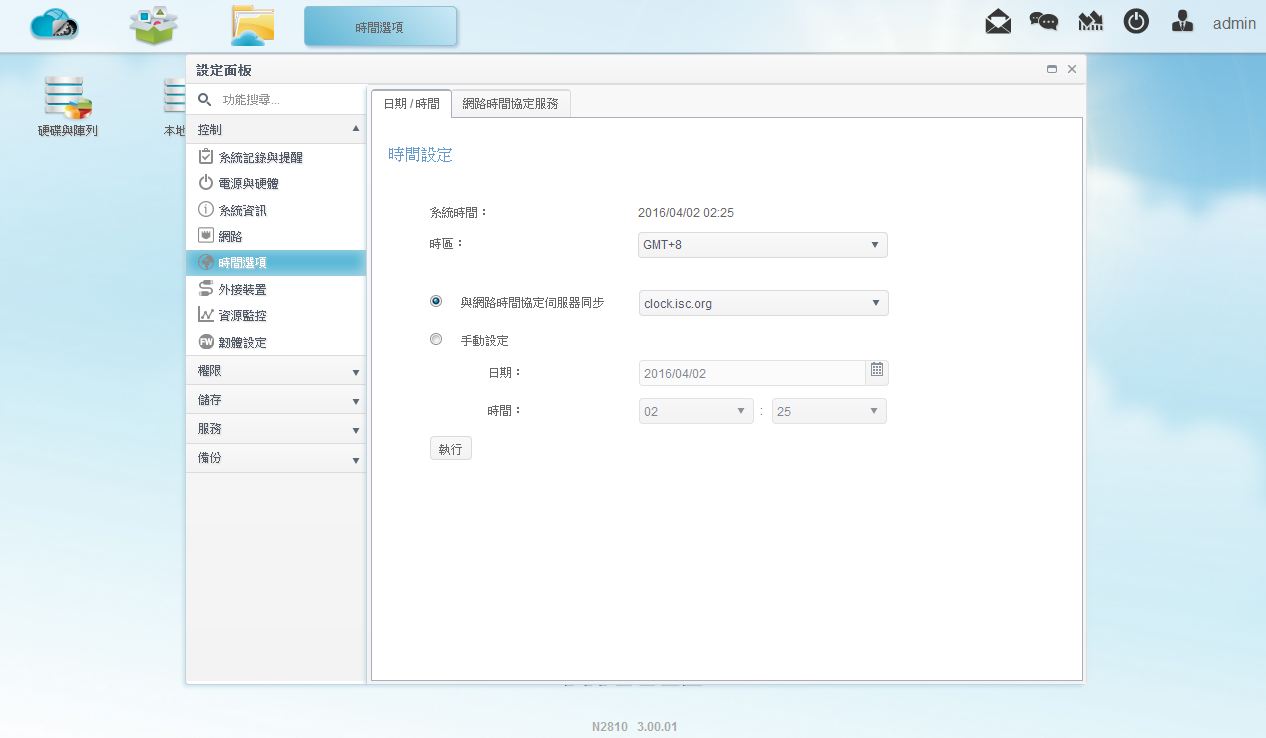Open 韌體設定 in sidebar
The width and height of the screenshot is (1266, 738).
point(276,342)
